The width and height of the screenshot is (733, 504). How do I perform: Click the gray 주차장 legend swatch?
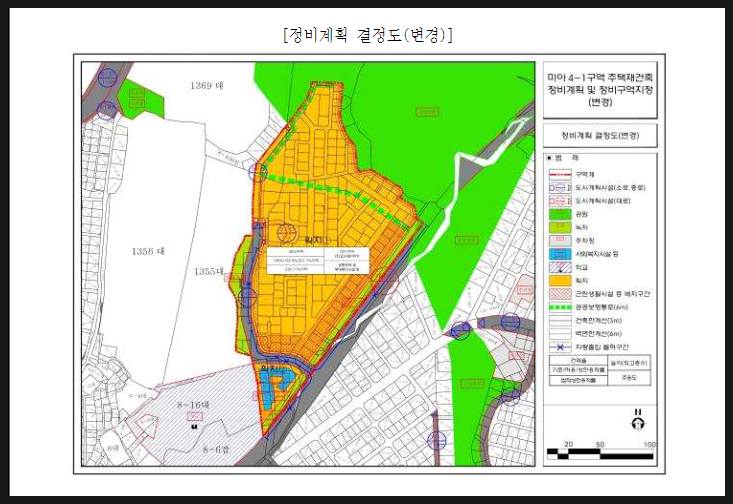(x=560, y=241)
